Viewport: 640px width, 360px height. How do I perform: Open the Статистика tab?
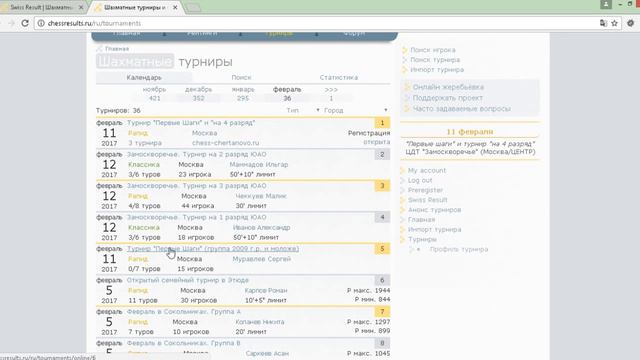point(339,77)
